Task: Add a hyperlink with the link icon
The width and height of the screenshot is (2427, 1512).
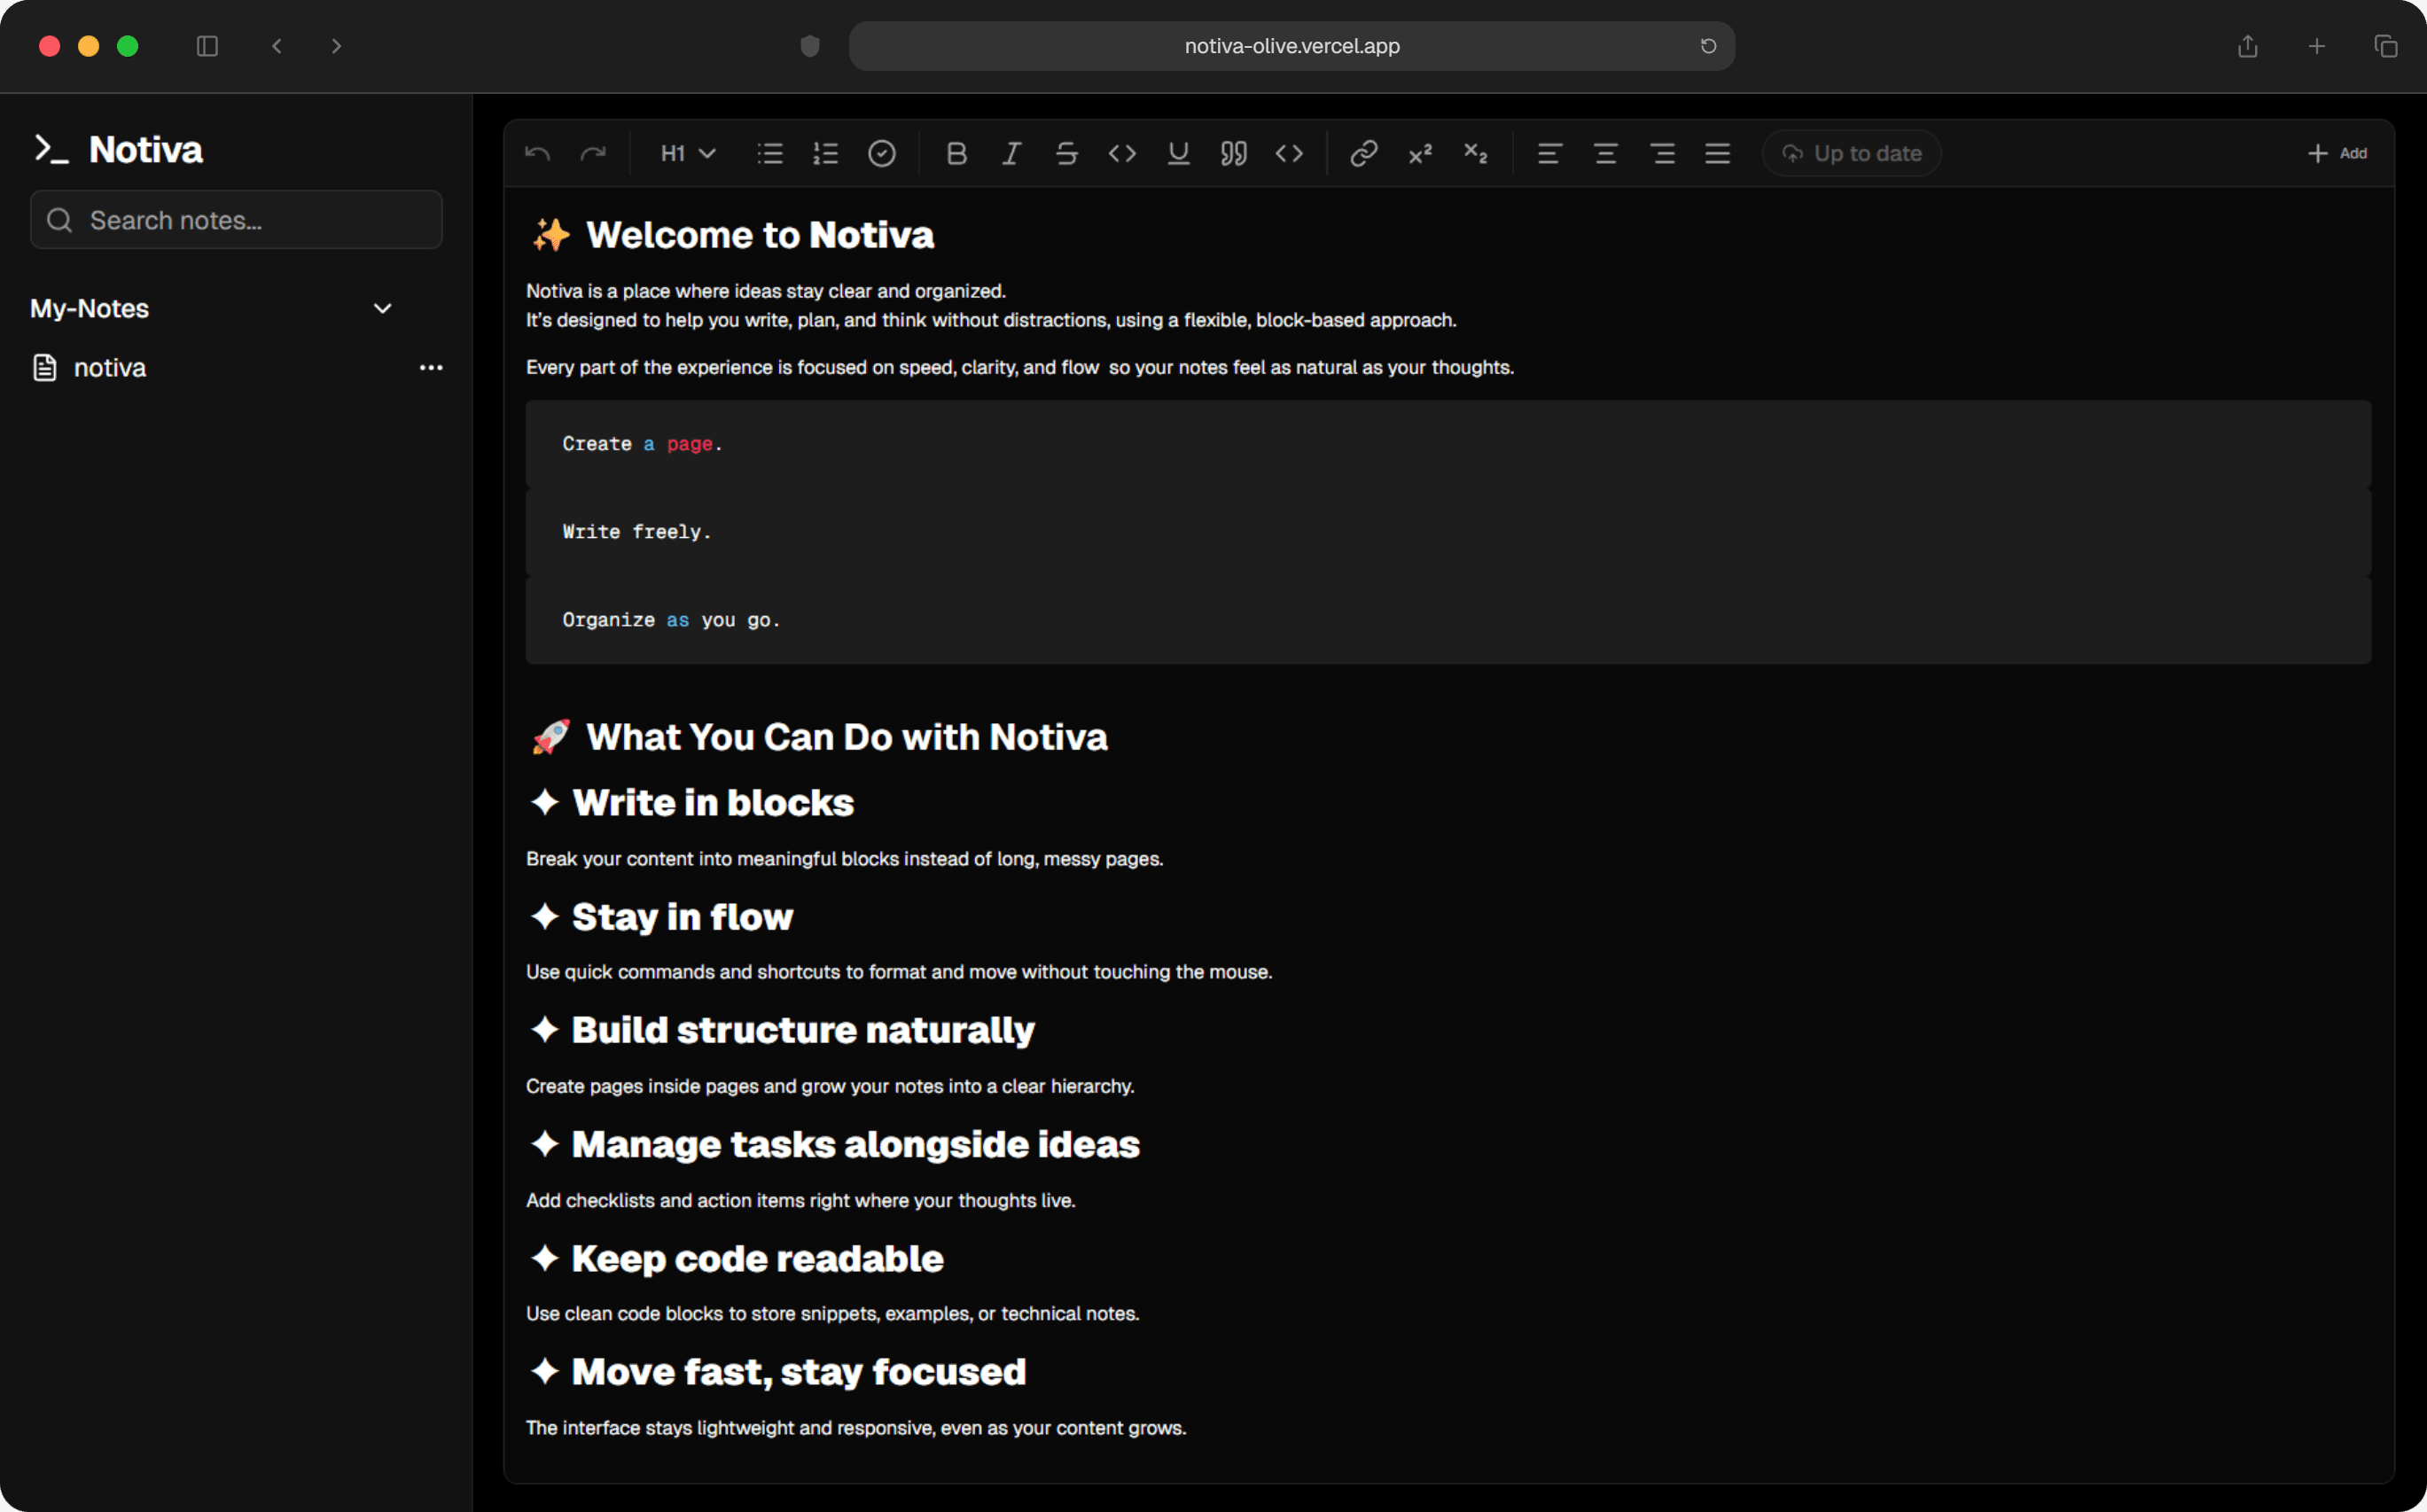Action: [x=1364, y=153]
